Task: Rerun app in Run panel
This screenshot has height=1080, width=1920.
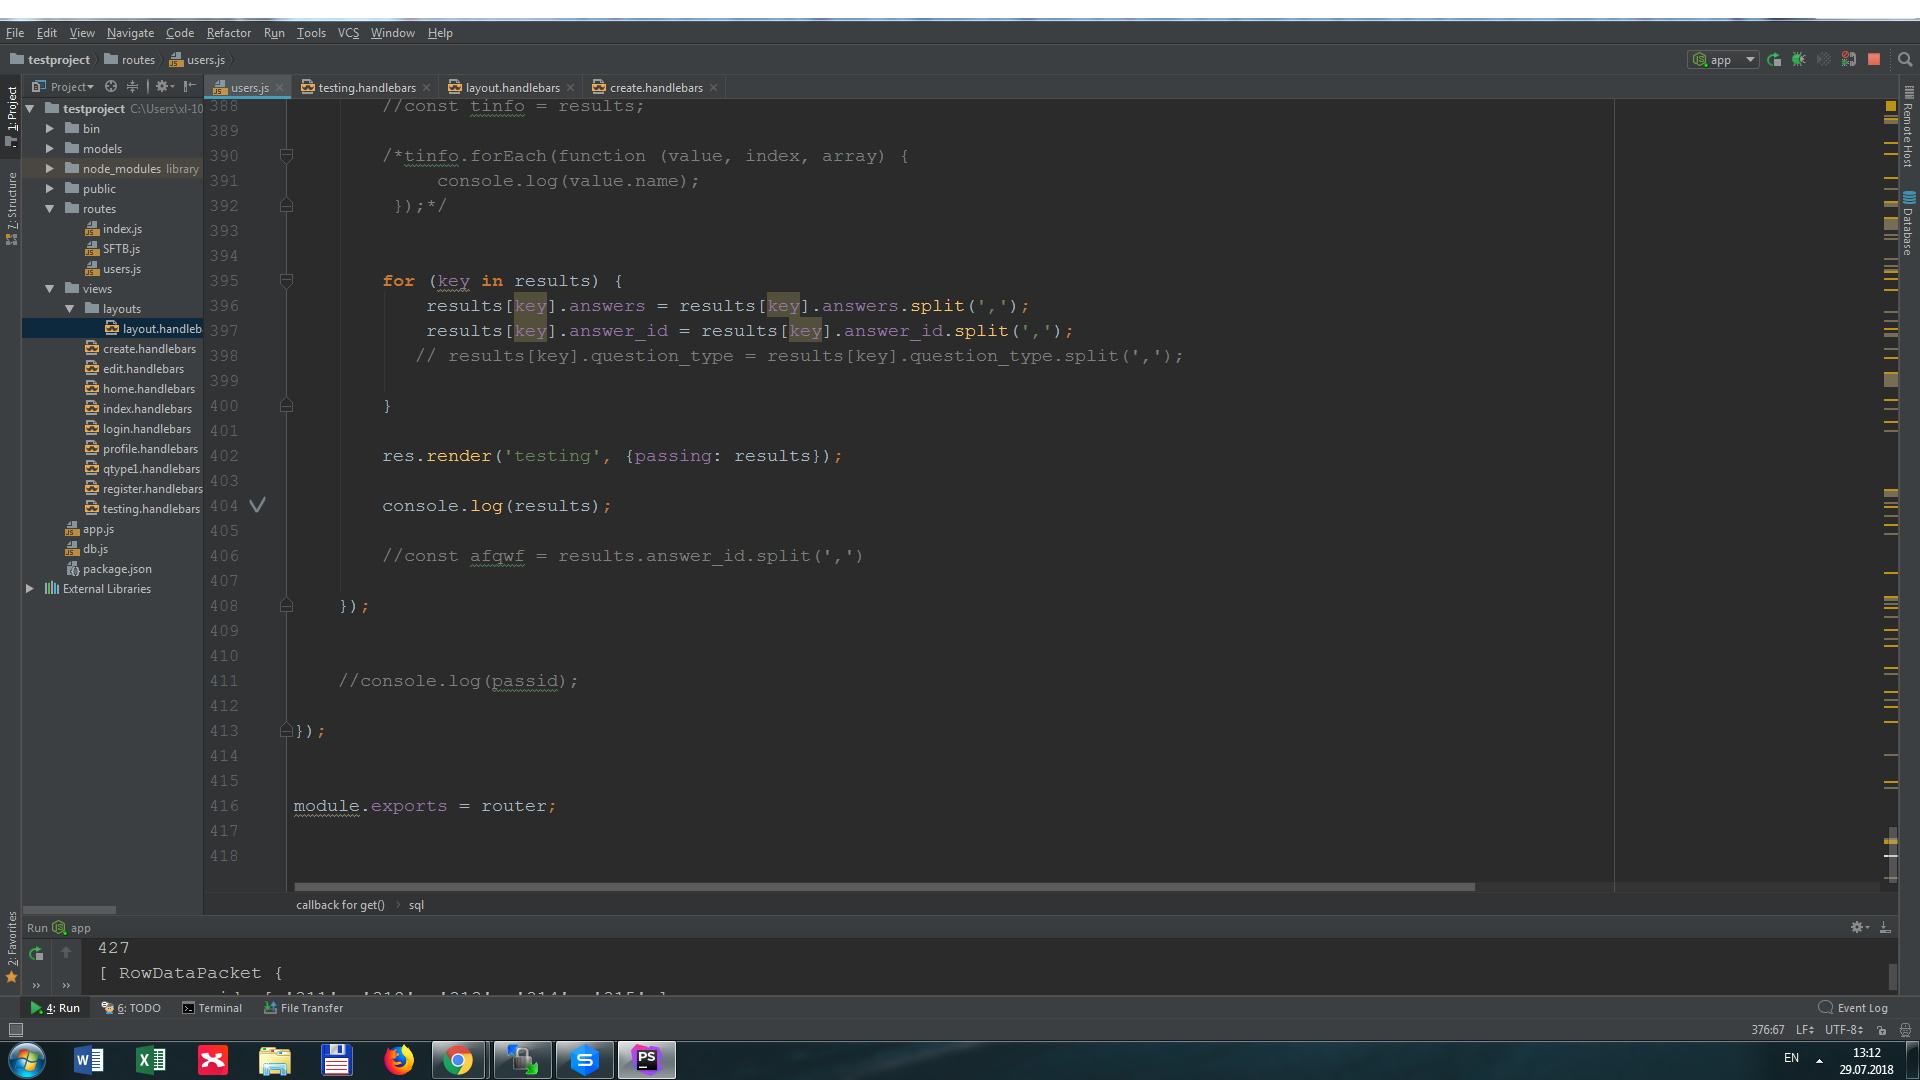Action: tap(36, 954)
